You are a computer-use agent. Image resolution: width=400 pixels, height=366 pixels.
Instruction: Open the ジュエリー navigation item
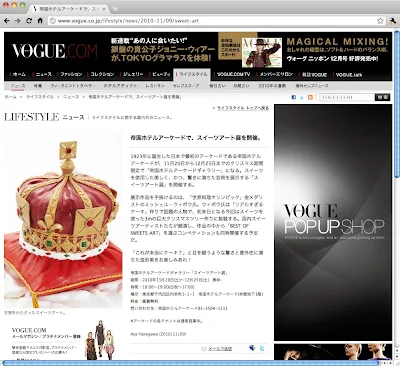click(133, 74)
